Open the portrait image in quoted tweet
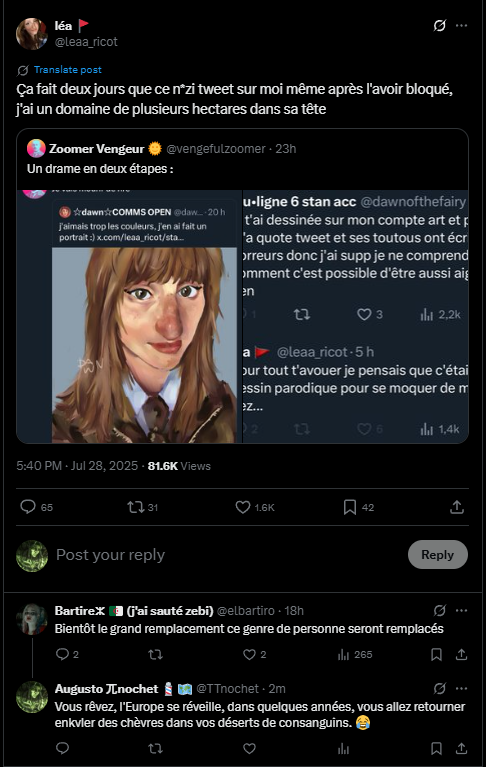The height and width of the screenshot is (767, 486). 145,345
